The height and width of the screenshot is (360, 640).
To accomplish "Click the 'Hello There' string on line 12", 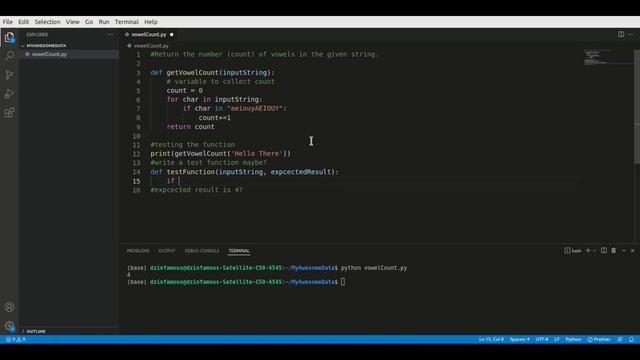I will (x=257, y=153).
